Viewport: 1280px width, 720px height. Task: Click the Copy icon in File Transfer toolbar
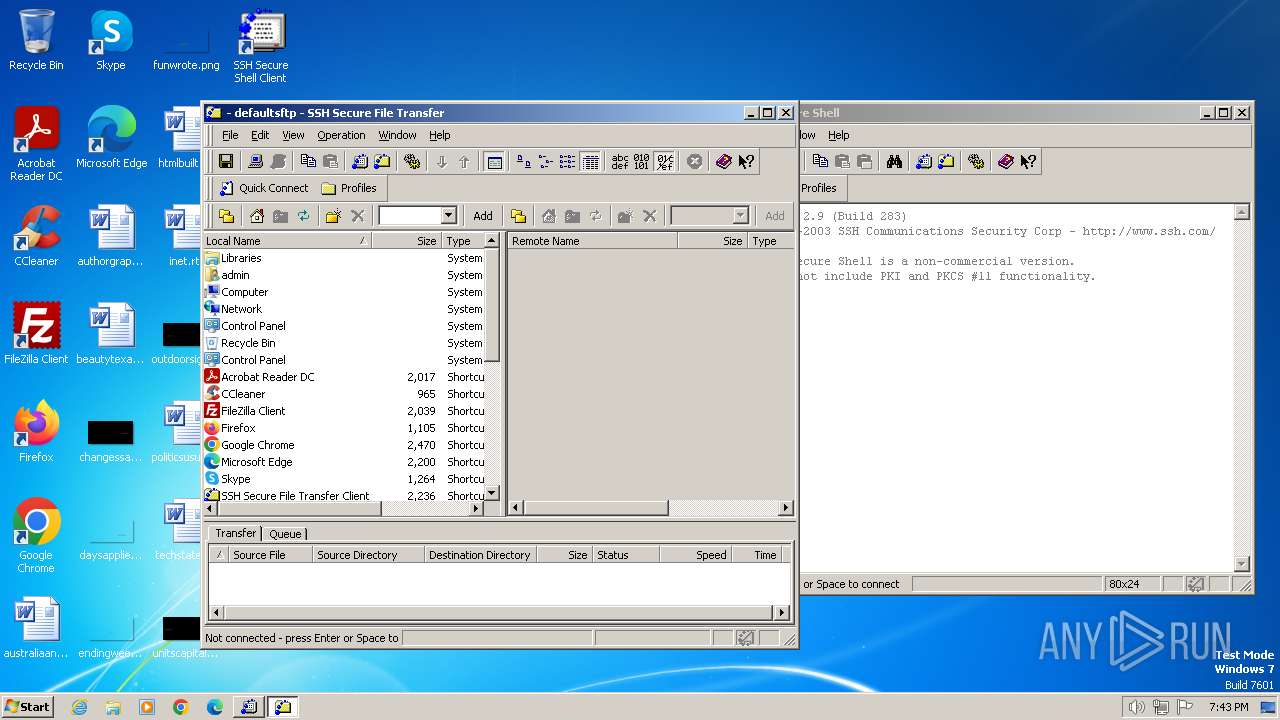[x=308, y=162]
